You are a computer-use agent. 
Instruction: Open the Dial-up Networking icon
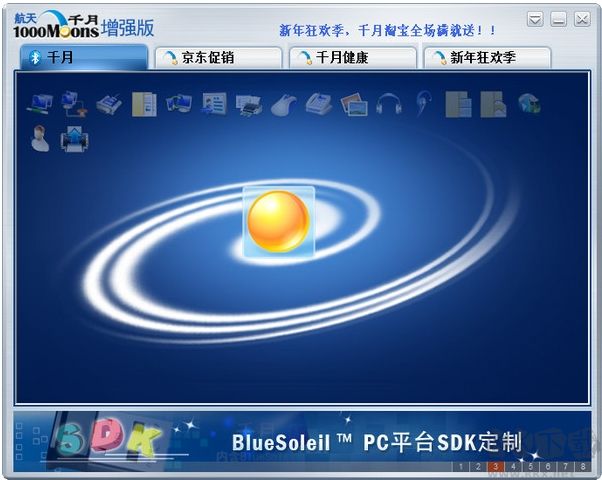point(74,104)
